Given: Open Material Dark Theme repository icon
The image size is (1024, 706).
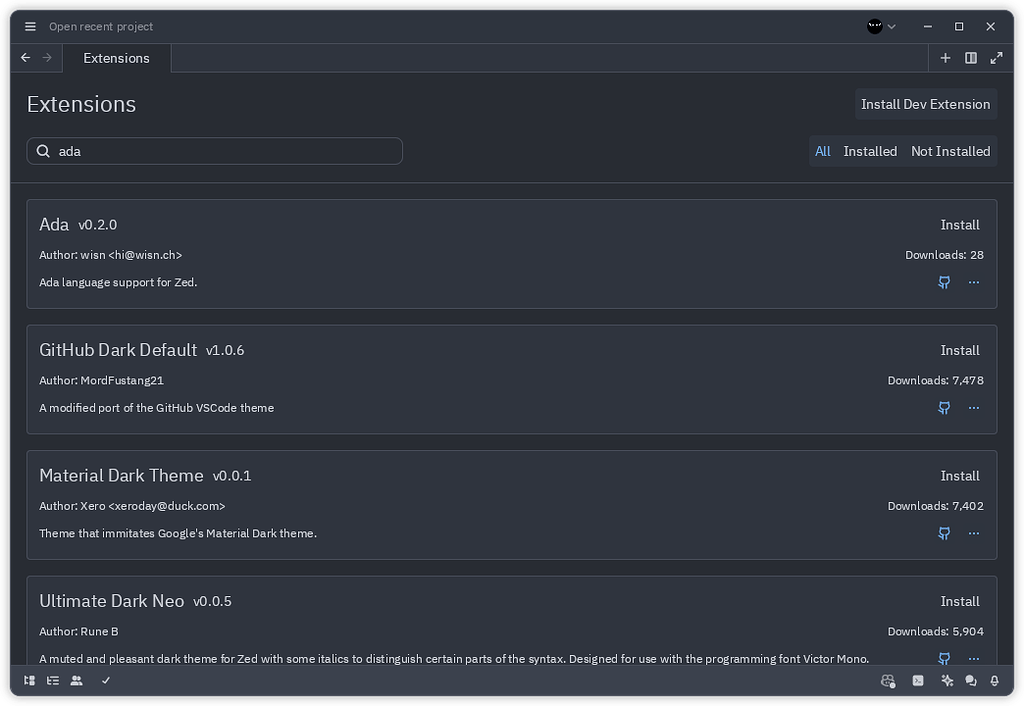Looking at the screenshot, I should pos(944,533).
